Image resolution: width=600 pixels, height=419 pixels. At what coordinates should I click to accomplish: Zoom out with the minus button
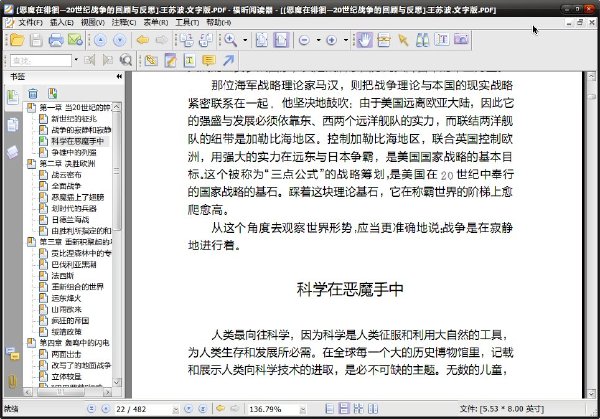tap(304, 40)
